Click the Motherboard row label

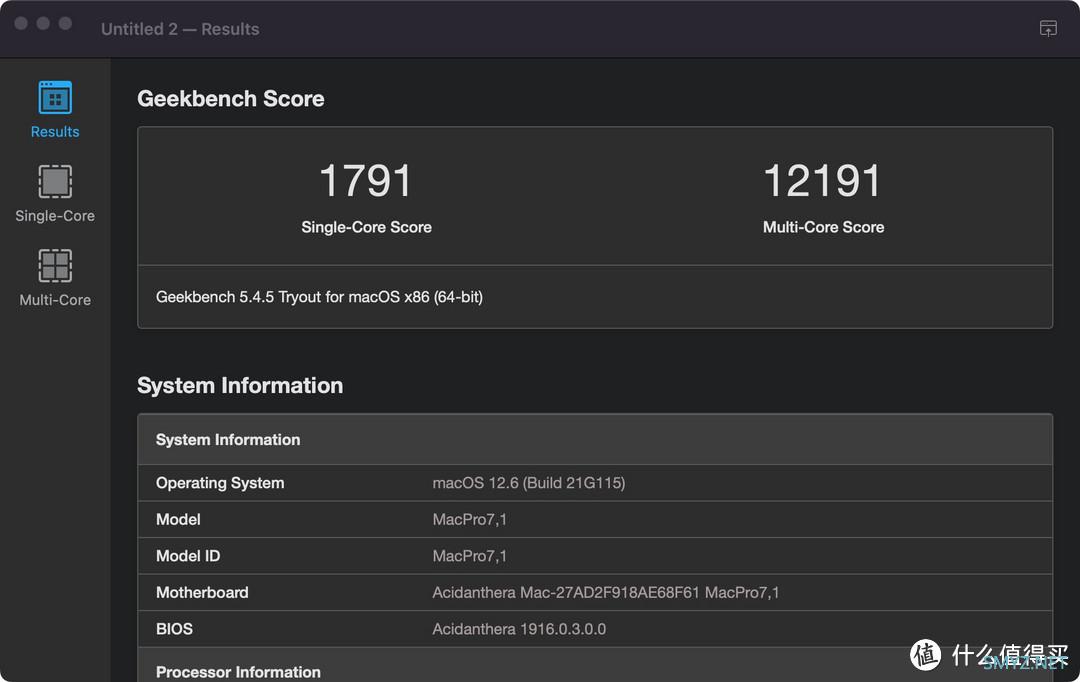(202, 592)
